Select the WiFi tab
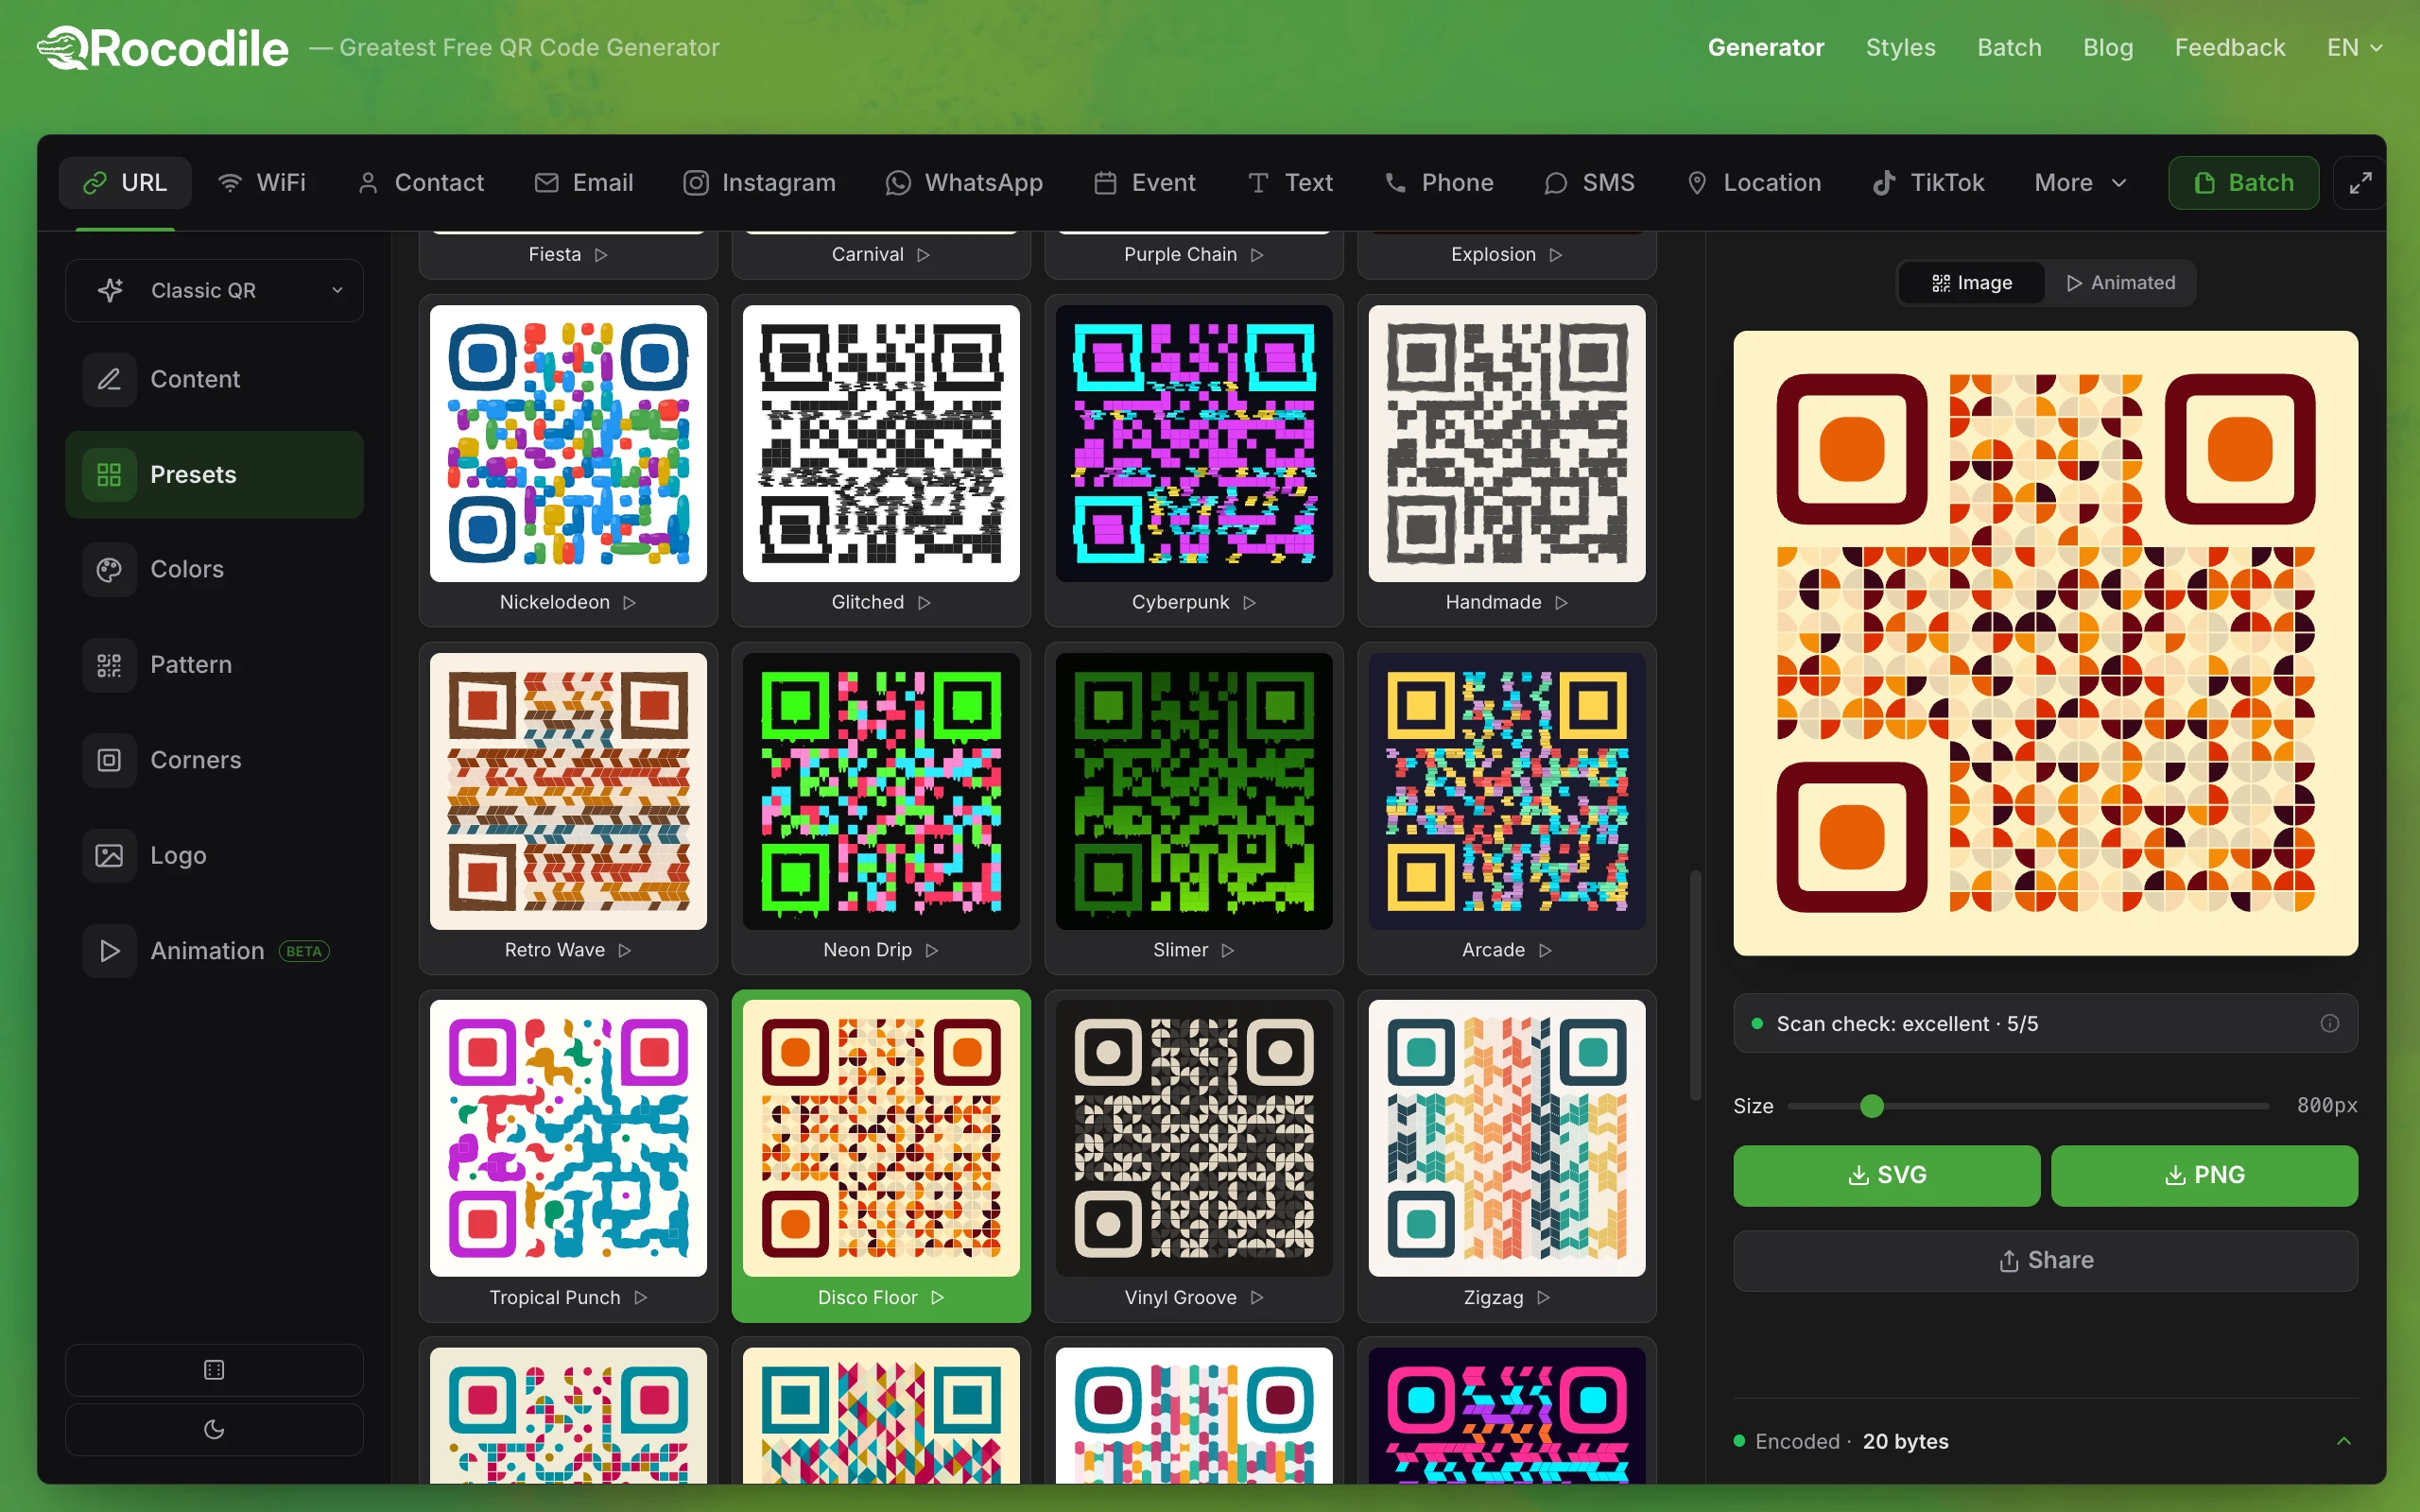2420x1512 pixels. 262,183
